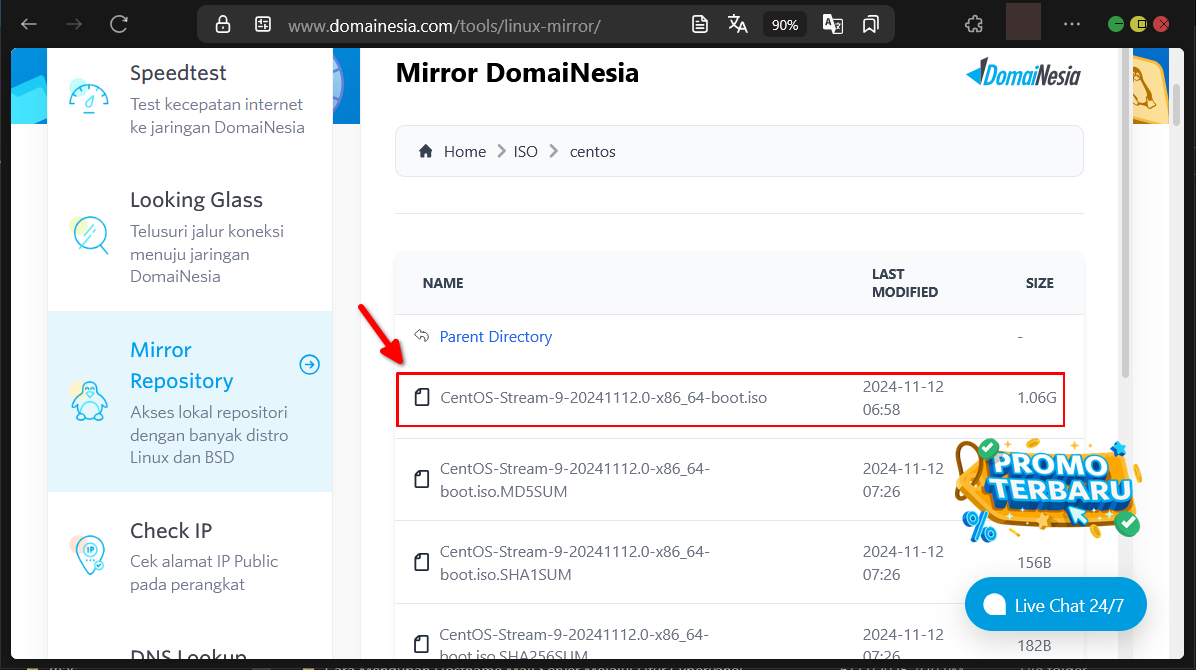Download CentOS-Stream-9-20241112.0-x86_64-boot.iso

pos(603,398)
